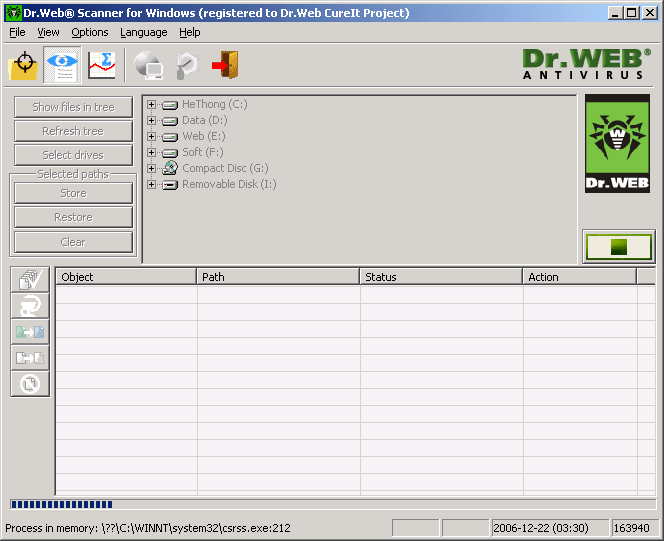Open the report view eye icon
Image resolution: width=664 pixels, height=541 pixels.
62,65
